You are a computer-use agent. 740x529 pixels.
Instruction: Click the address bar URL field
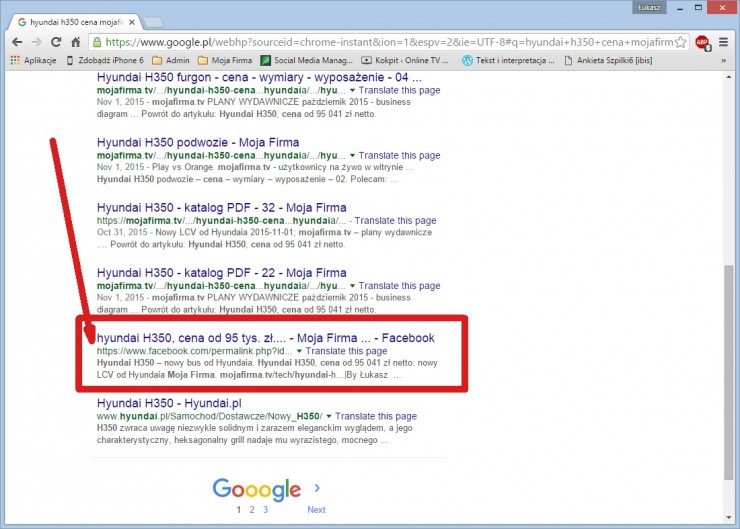389,42
